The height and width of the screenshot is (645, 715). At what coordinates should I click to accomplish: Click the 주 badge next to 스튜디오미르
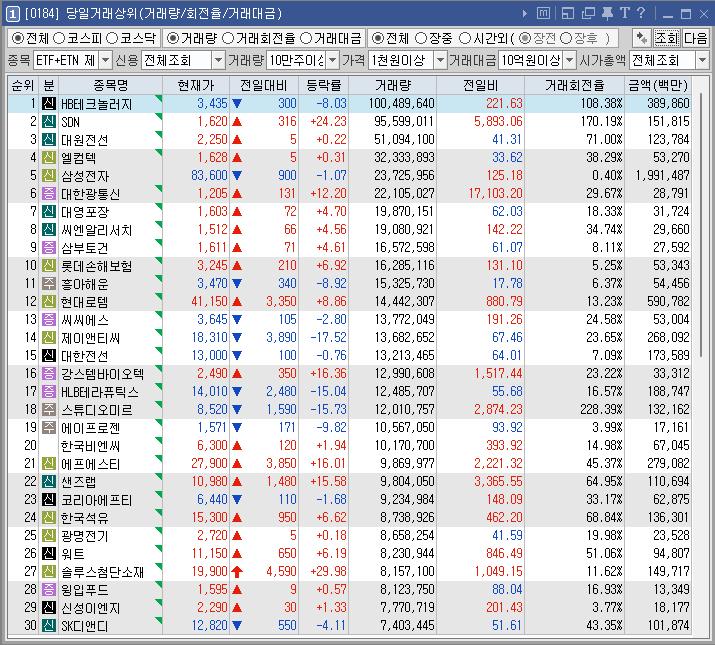[49, 409]
